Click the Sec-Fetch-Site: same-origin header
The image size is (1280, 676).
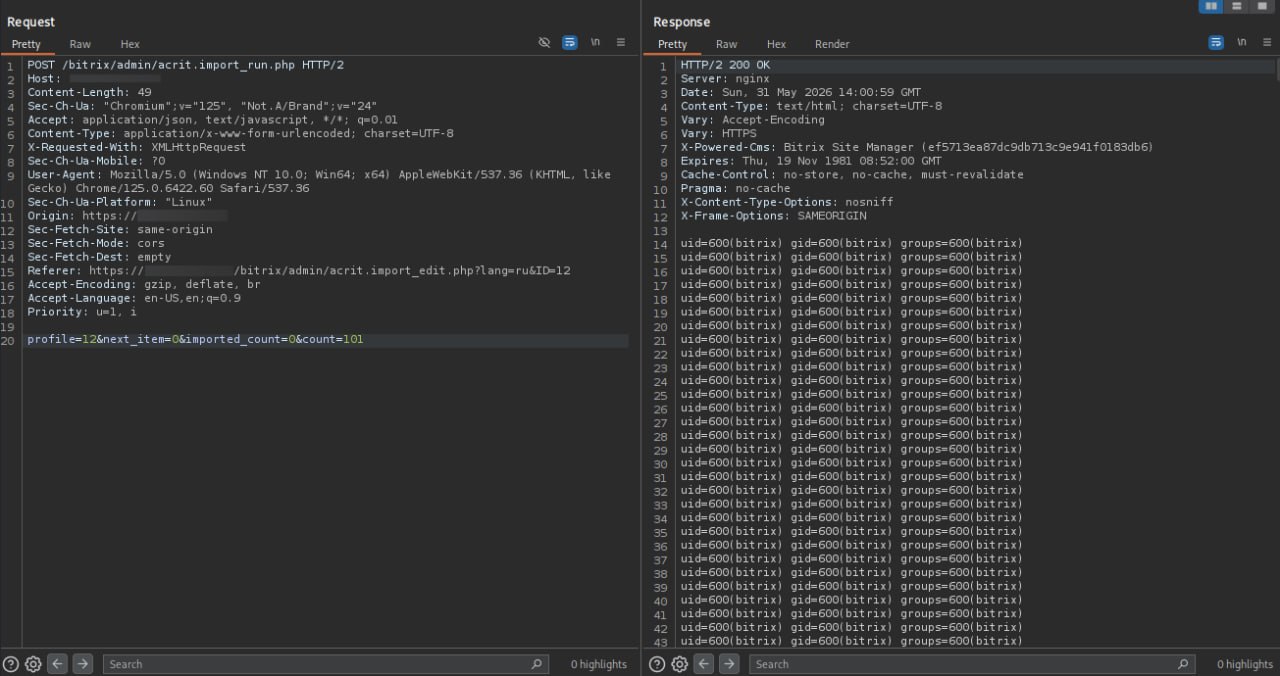120,230
